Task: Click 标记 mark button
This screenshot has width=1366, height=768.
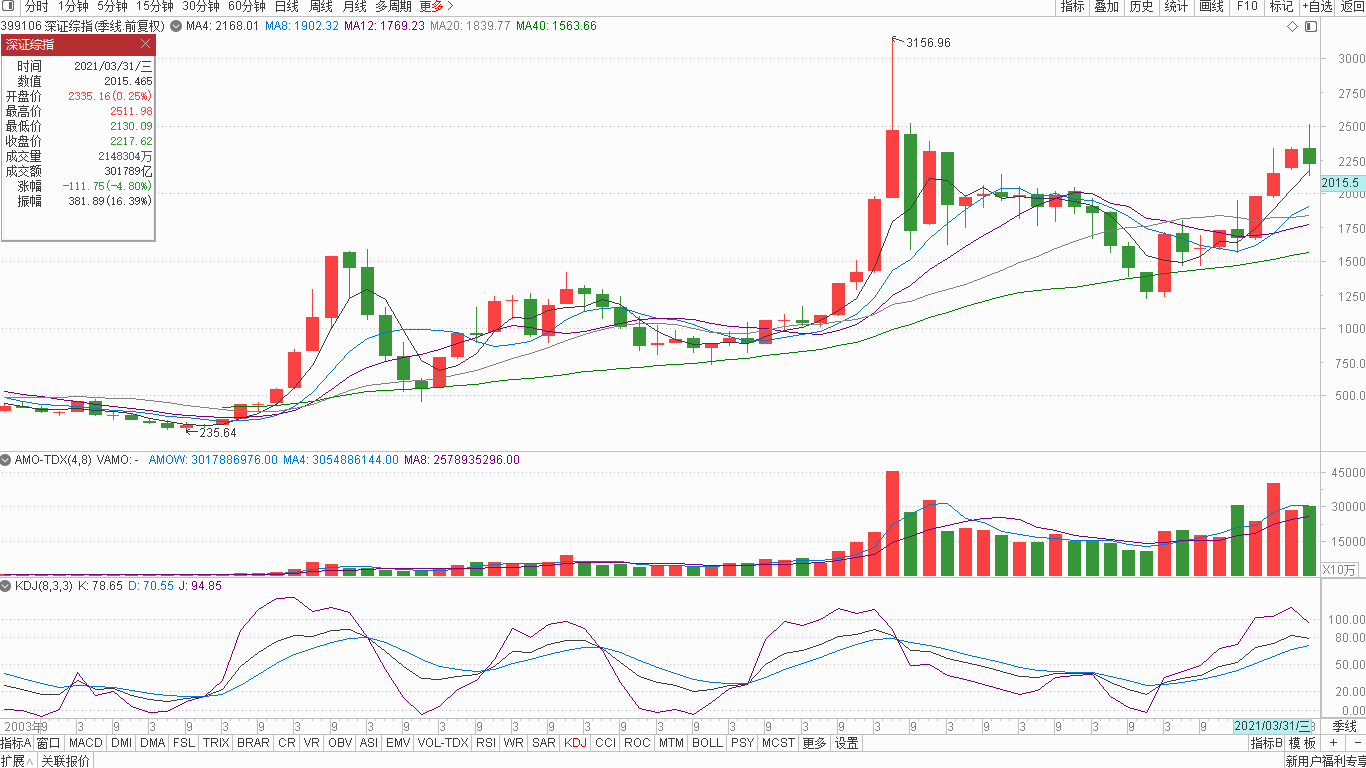Action: point(1281,6)
